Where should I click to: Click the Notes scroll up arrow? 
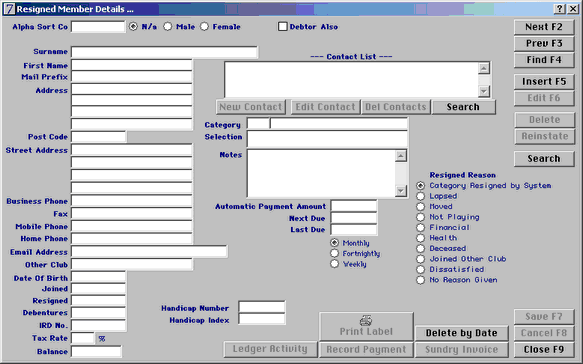(x=400, y=156)
